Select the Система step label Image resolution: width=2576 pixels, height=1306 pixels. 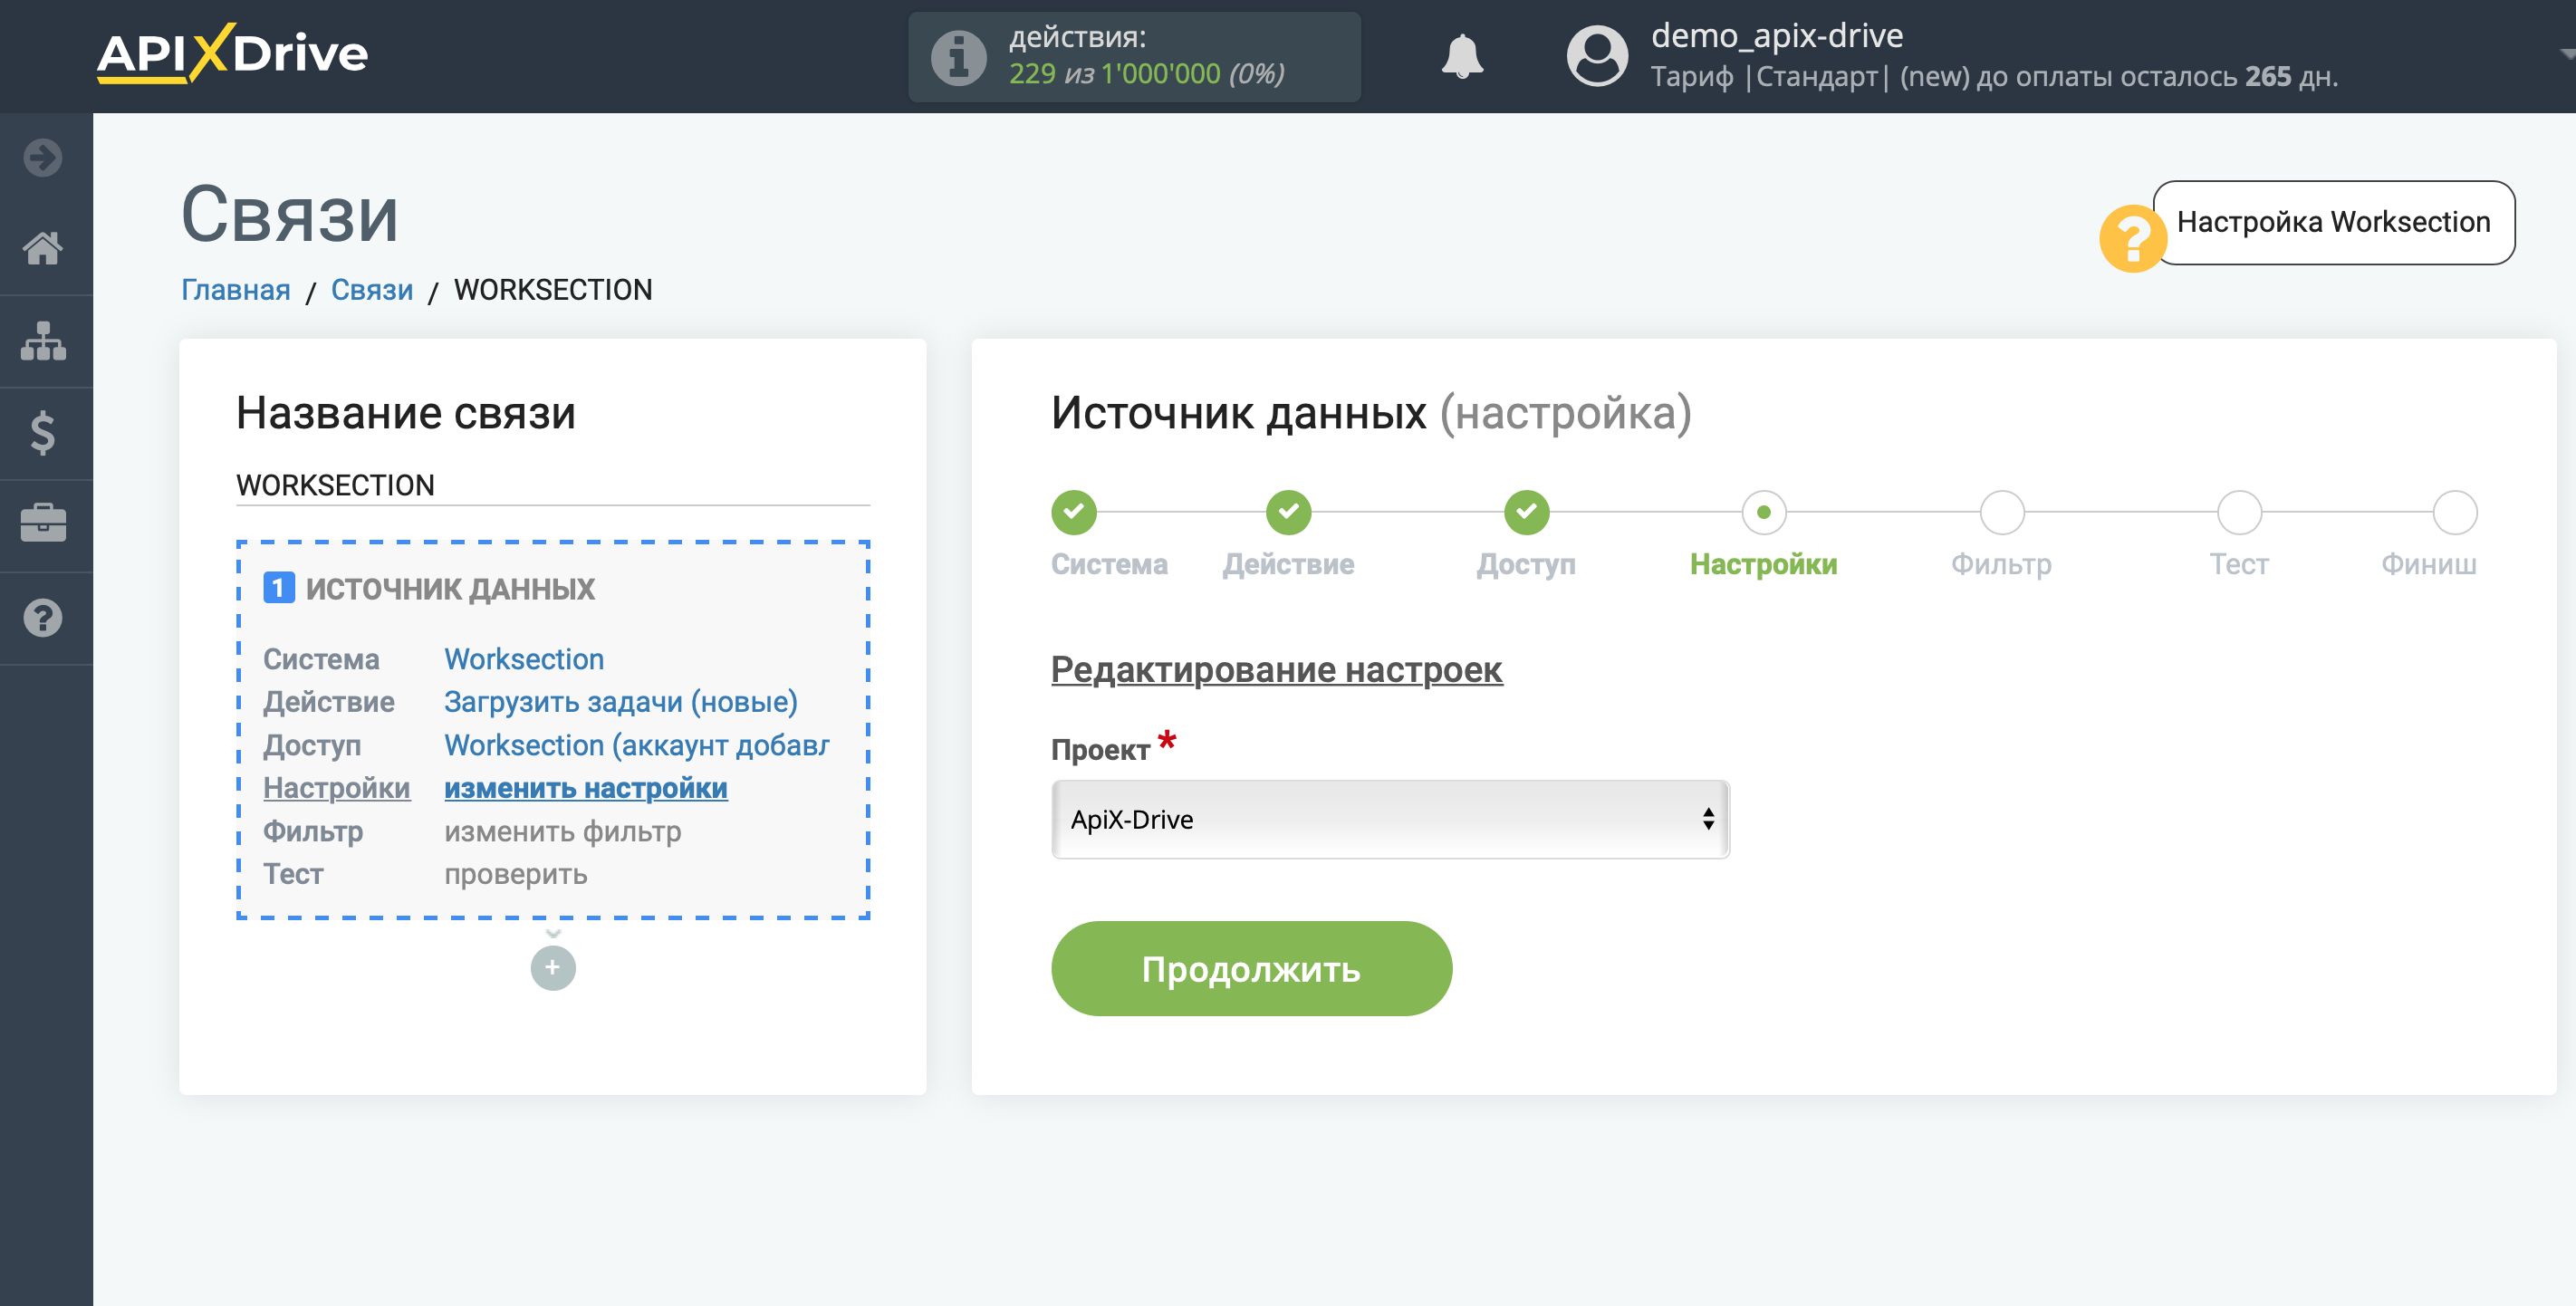pos(1109,564)
